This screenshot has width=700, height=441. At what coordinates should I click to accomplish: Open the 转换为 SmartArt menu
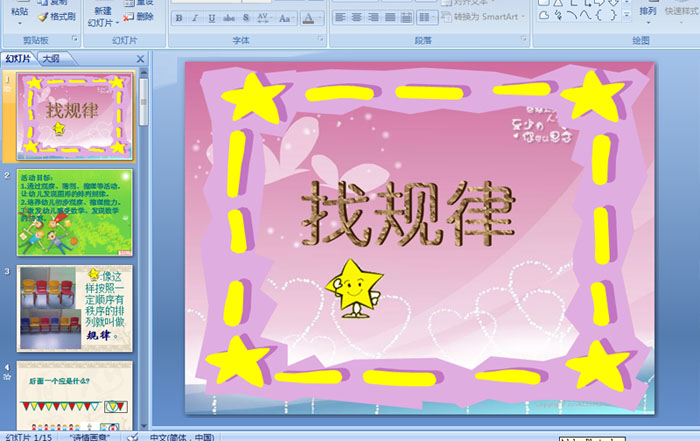483,17
